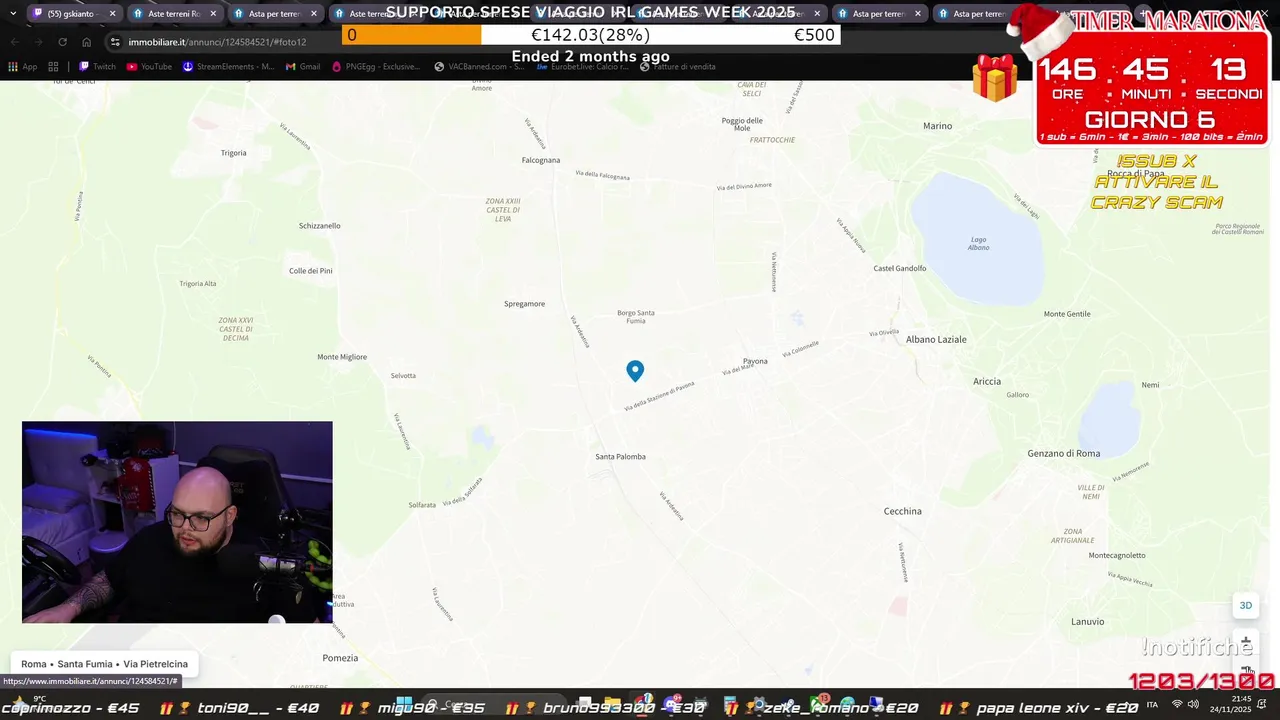Viewport: 1280px width, 720px height.
Task: Reload the immobiliare.it page
Action: [62, 42]
